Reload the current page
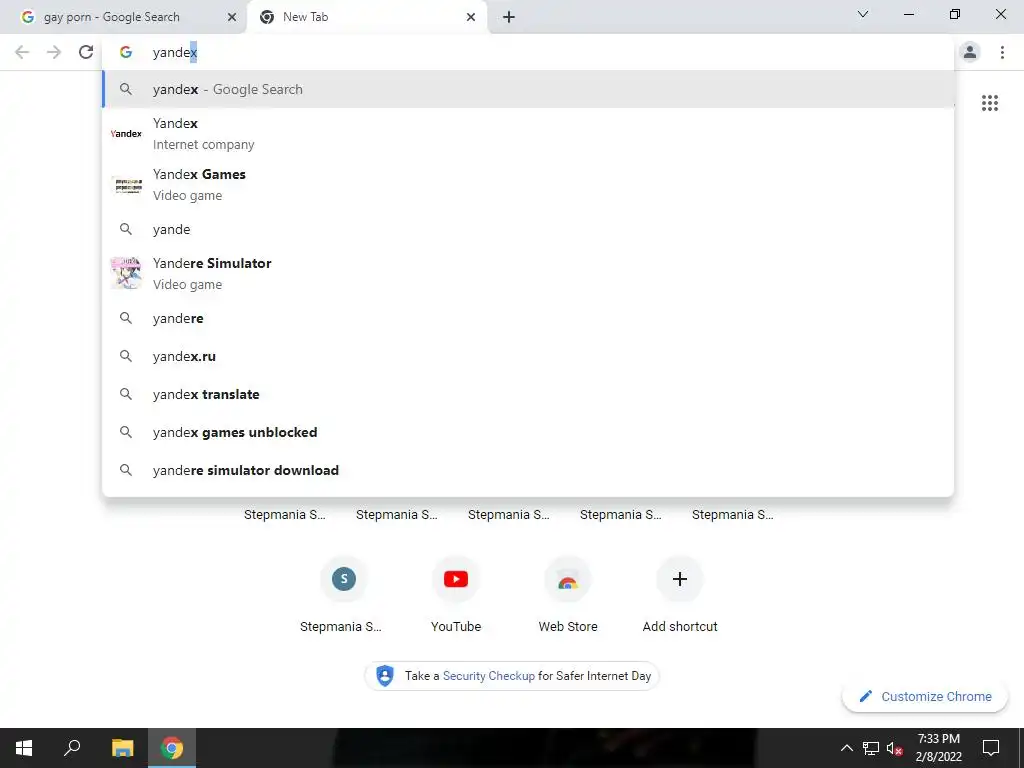This screenshot has width=1024, height=768. click(86, 52)
